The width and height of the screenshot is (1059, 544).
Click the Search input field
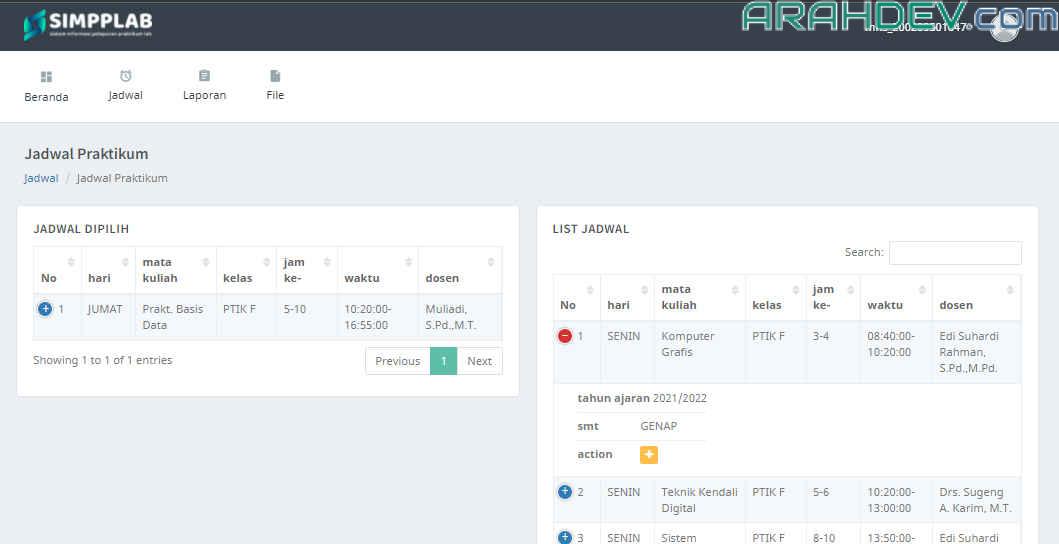[x=954, y=253]
